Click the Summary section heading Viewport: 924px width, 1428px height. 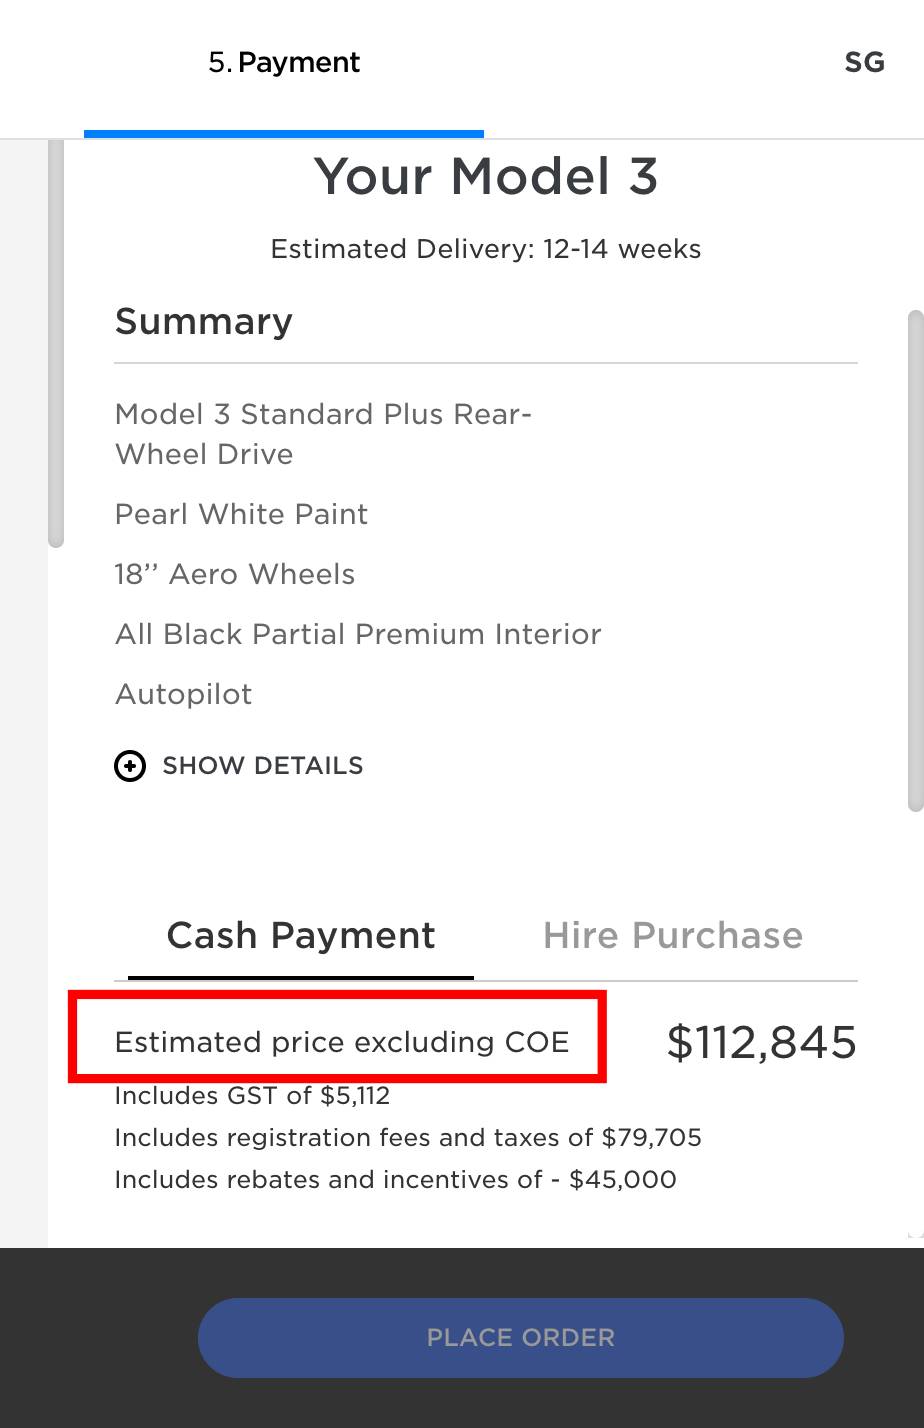[x=203, y=321]
